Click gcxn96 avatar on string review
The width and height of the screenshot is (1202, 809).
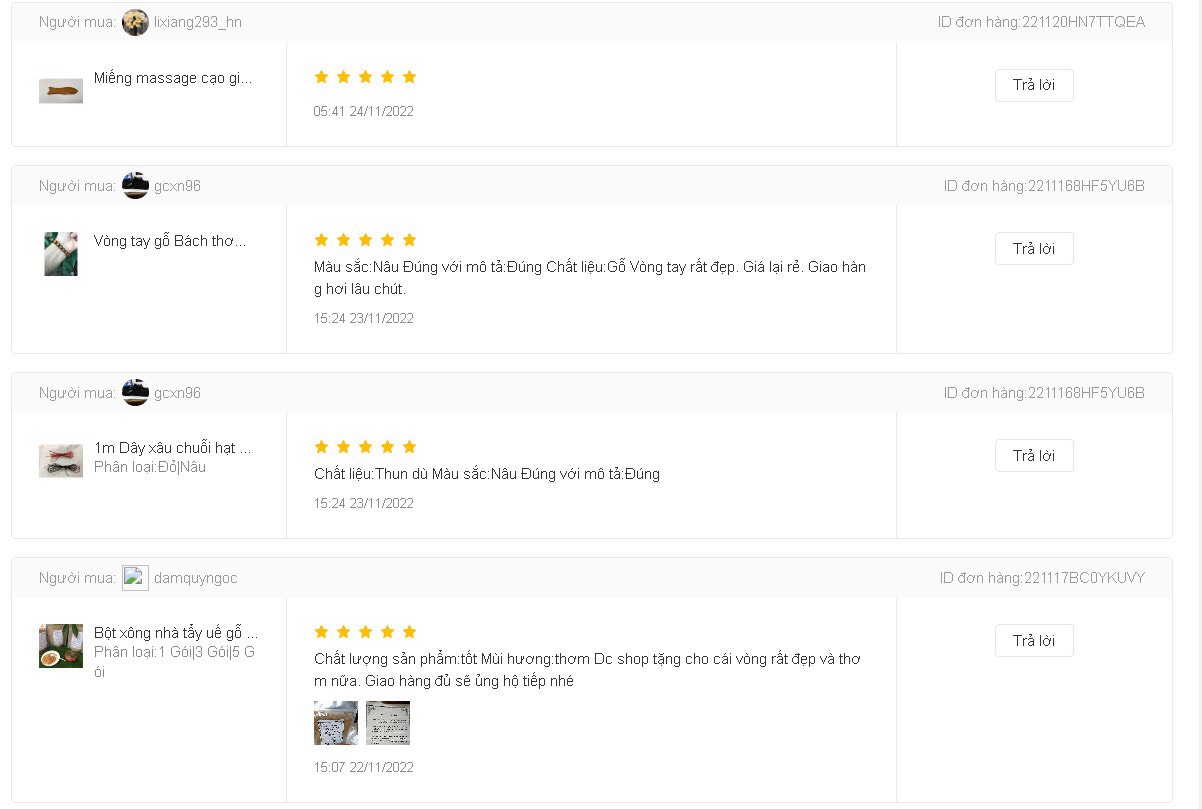[x=135, y=393]
